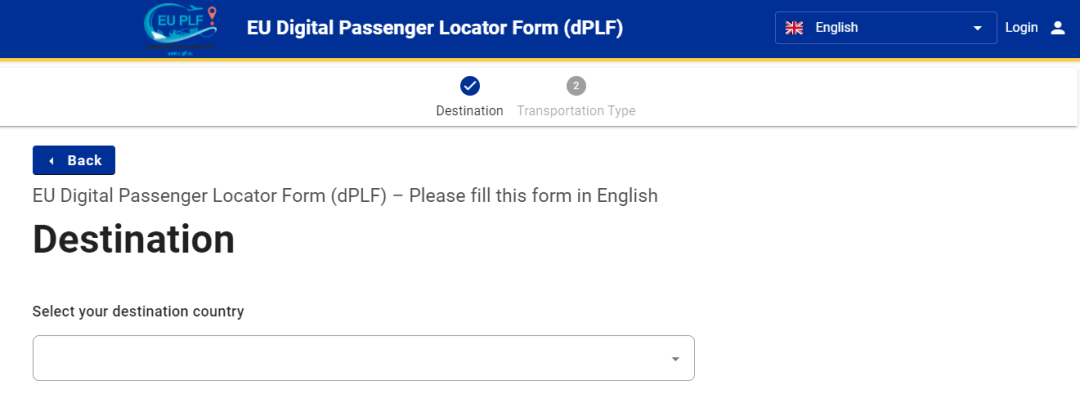Viewport: 1080px width, 399px height.
Task: Click the large Destination heading
Action: (134, 240)
